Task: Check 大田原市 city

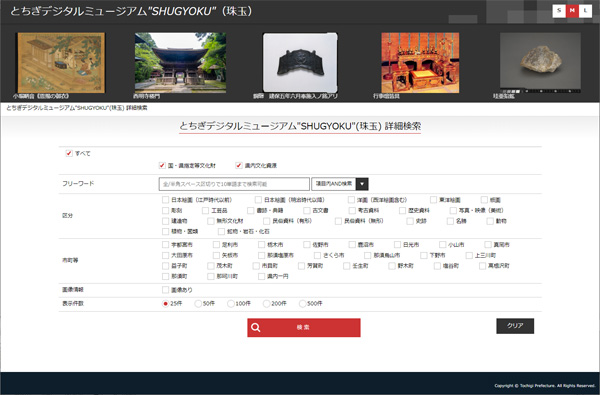Action: (x=165, y=255)
